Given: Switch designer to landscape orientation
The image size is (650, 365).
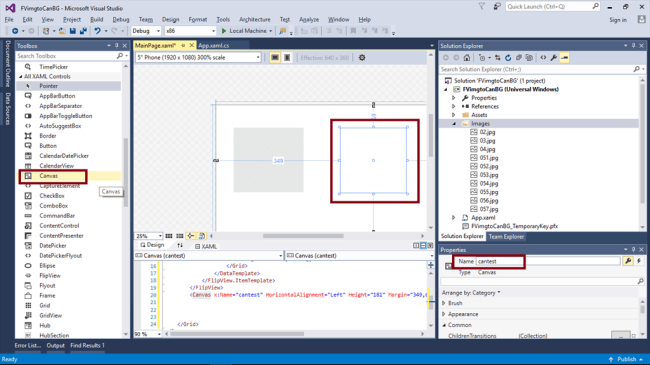Looking at the screenshot, I should click(275, 58).
